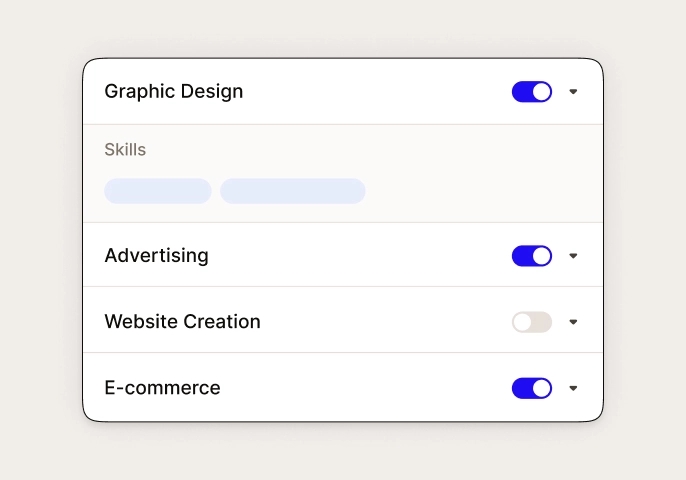This screenshot has width=686, height=480.
Task: Click blank space in the E-commerce row
Action: click(365, 388)
